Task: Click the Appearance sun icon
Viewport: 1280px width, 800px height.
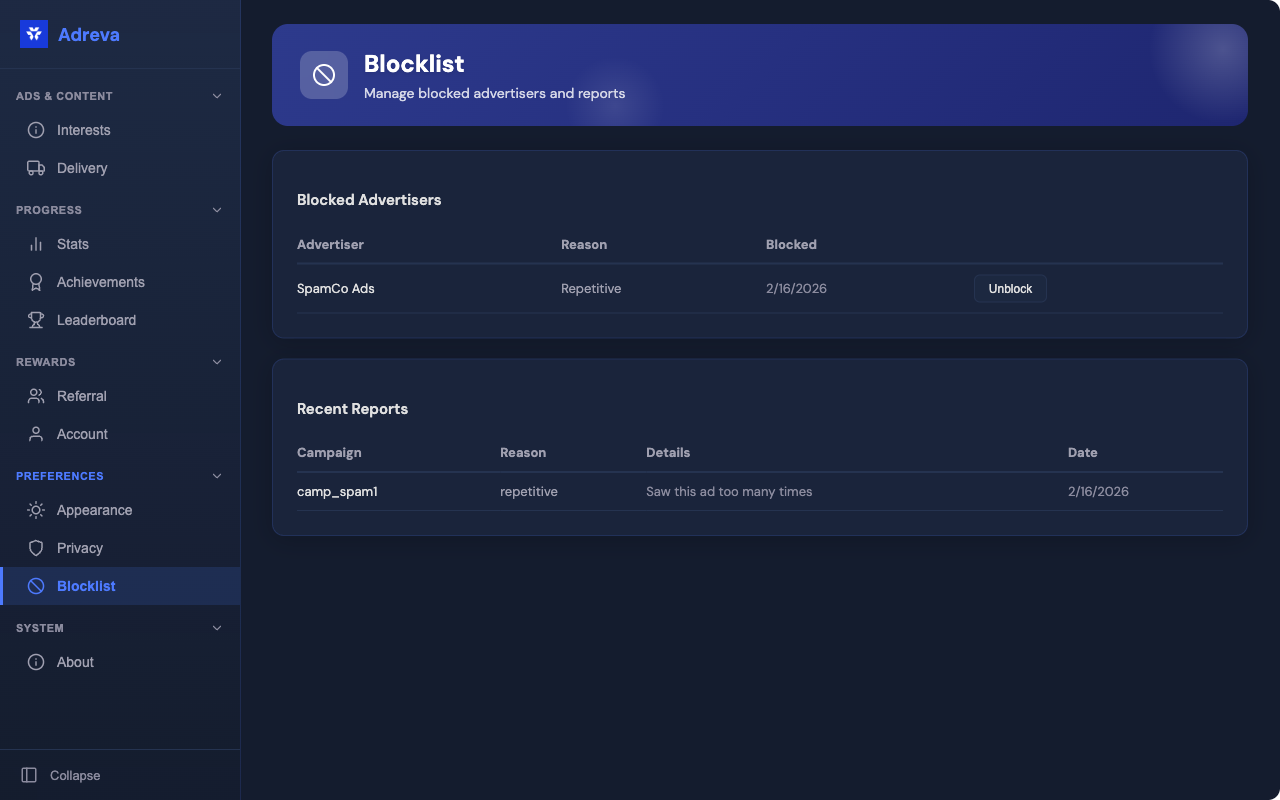Action: [x=36, y=510]
